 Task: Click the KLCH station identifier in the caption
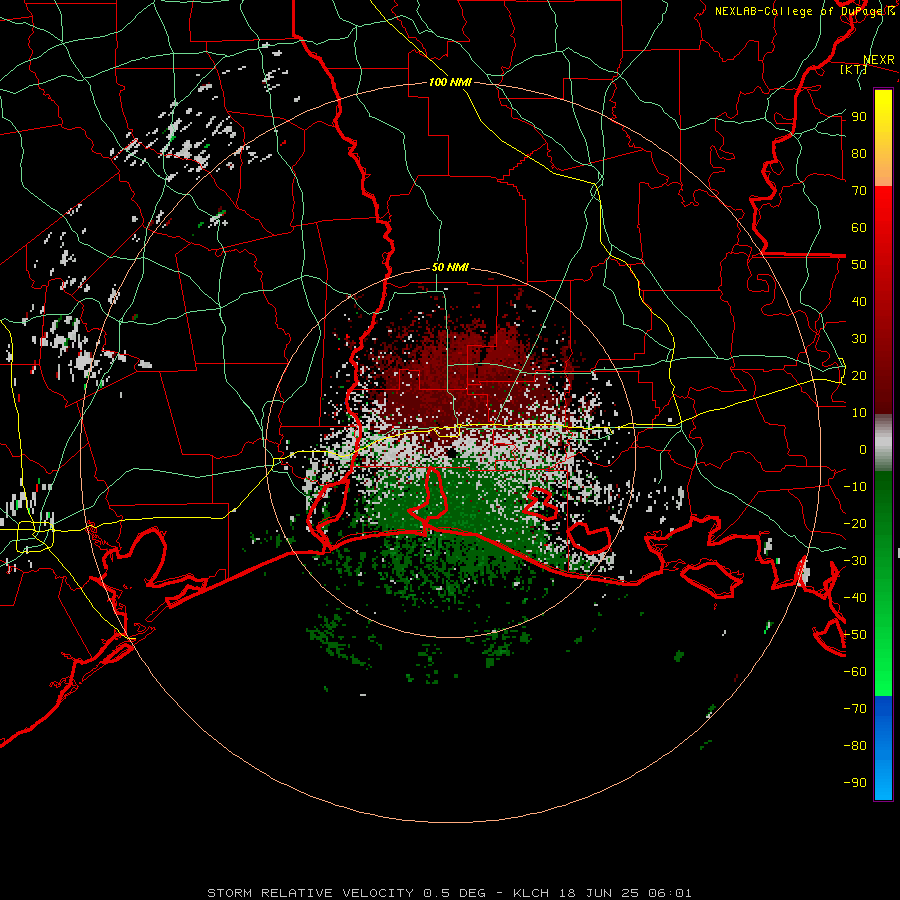pos(531,893)
